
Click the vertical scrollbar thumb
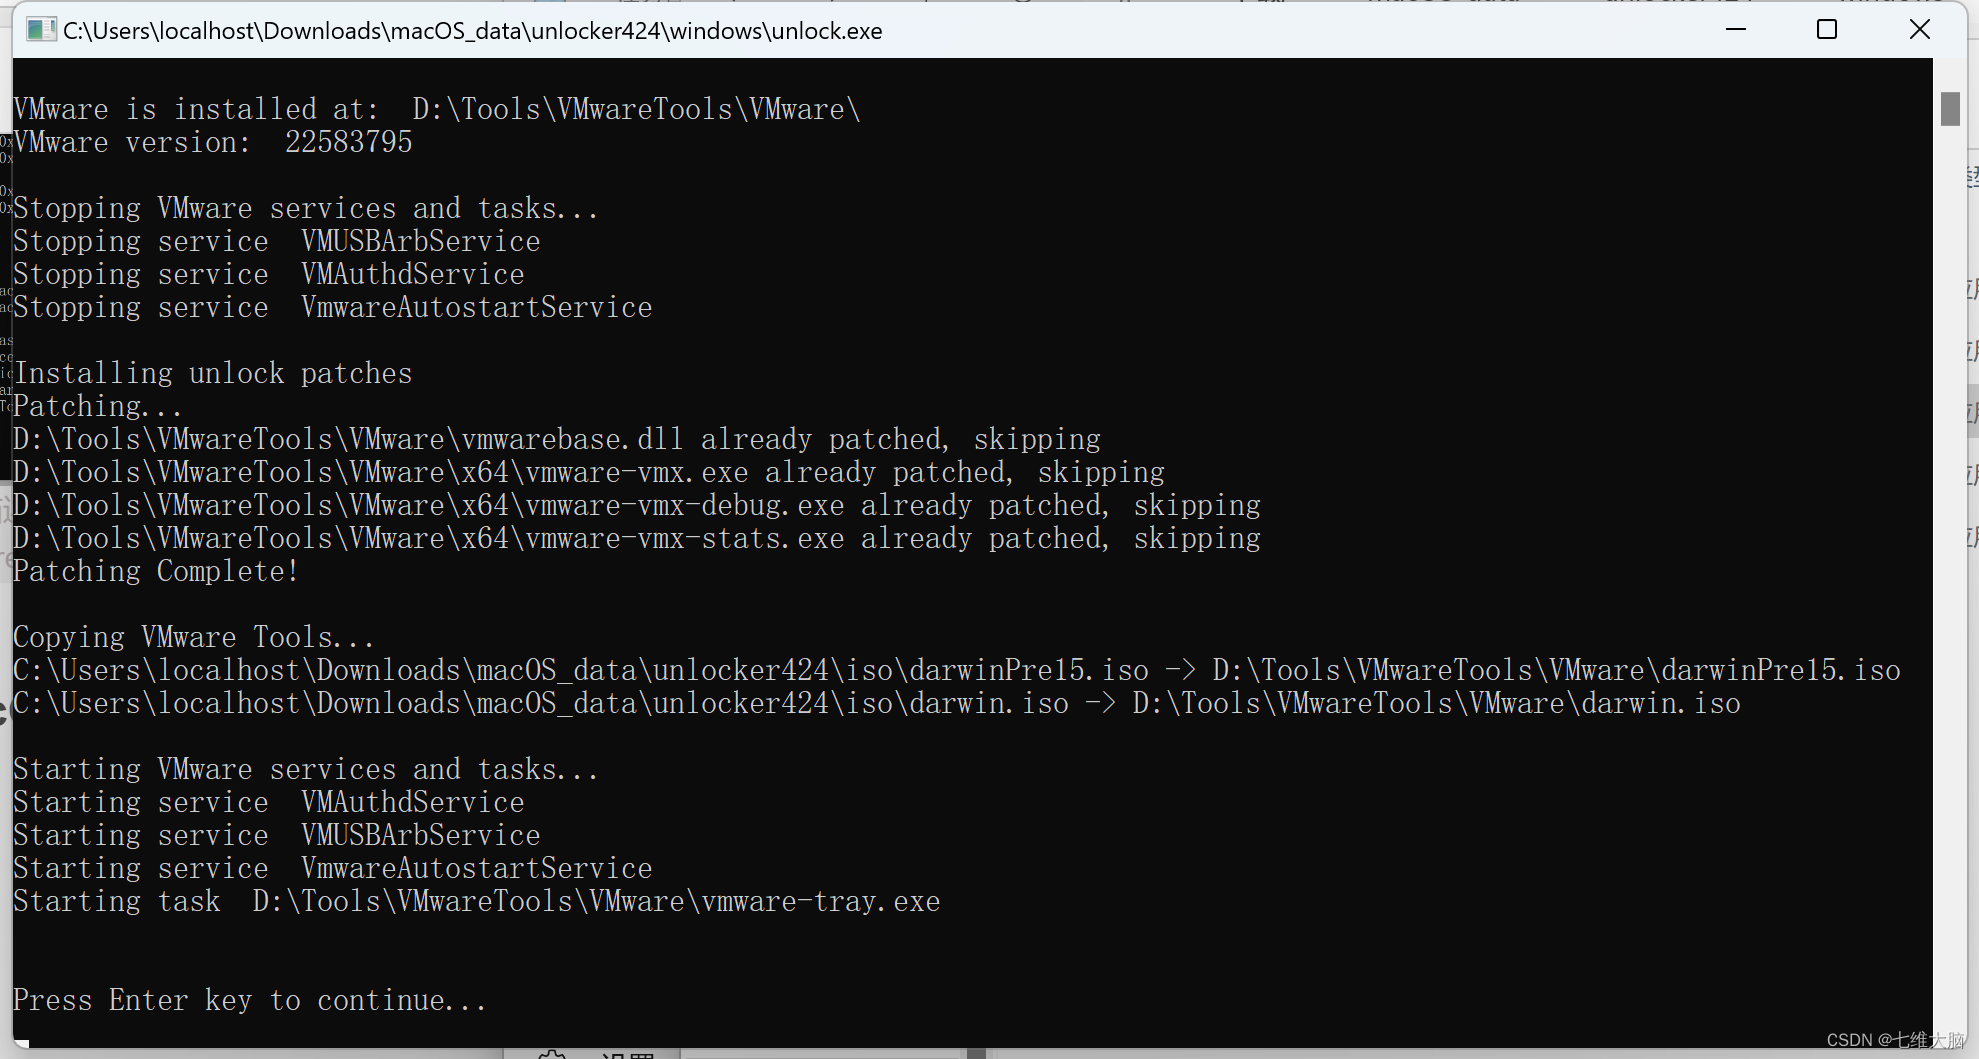point(1950,109)
